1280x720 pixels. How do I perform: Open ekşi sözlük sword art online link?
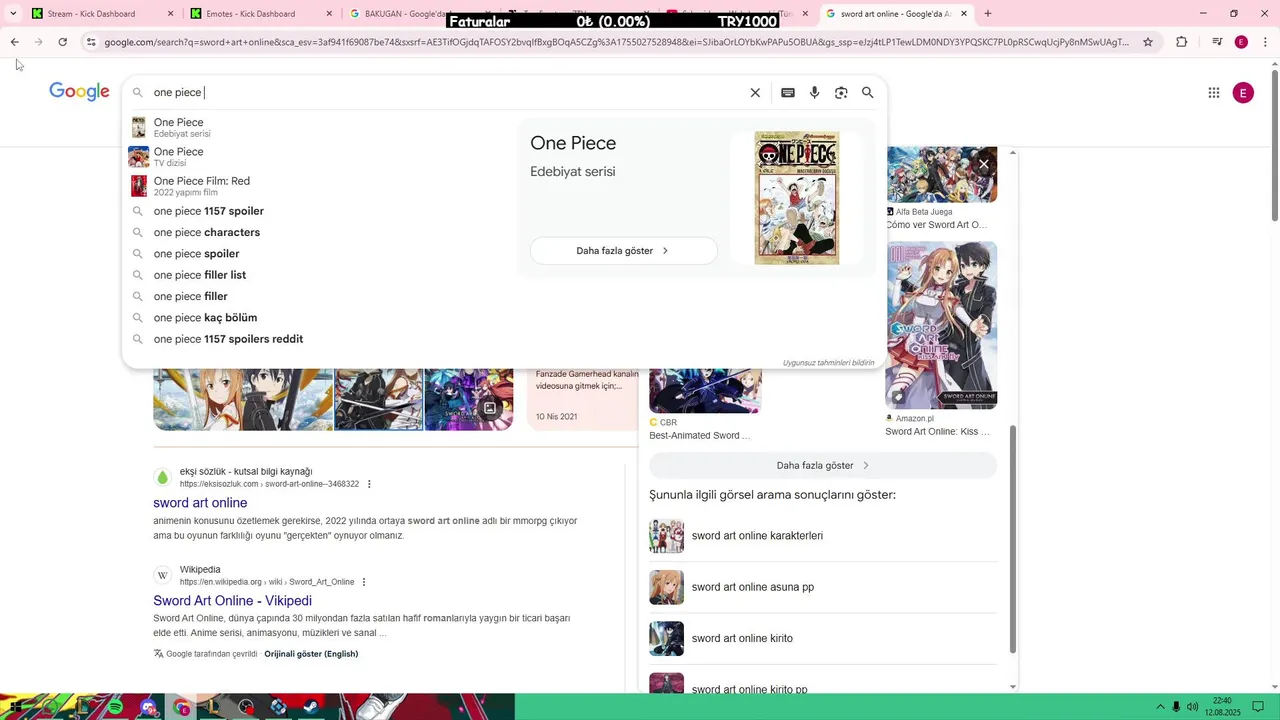tap(200, 503)
